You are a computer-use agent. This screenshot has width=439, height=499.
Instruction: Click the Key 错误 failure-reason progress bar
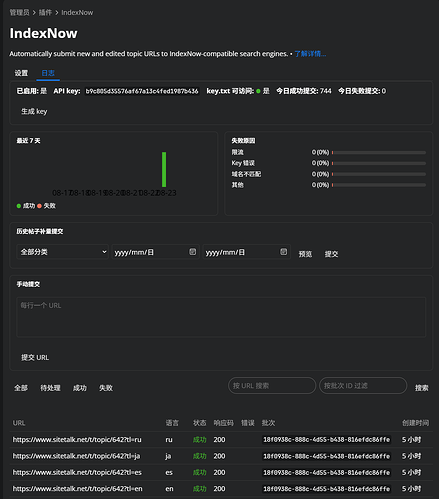point(379,163)
